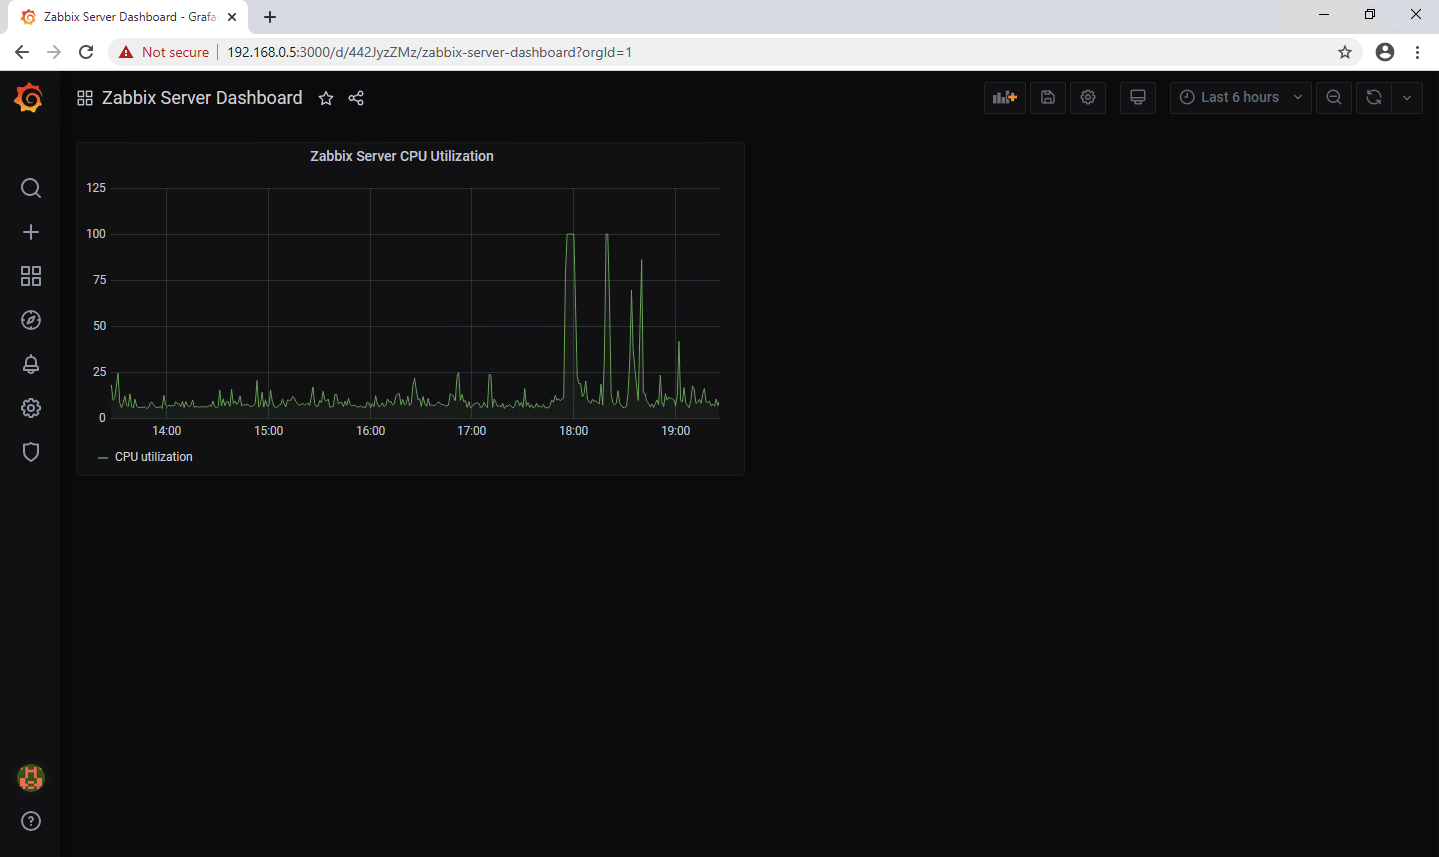This screenshot has width=1439, height=857.
Task: Share the dashboard via share icon
Action: 356,98
